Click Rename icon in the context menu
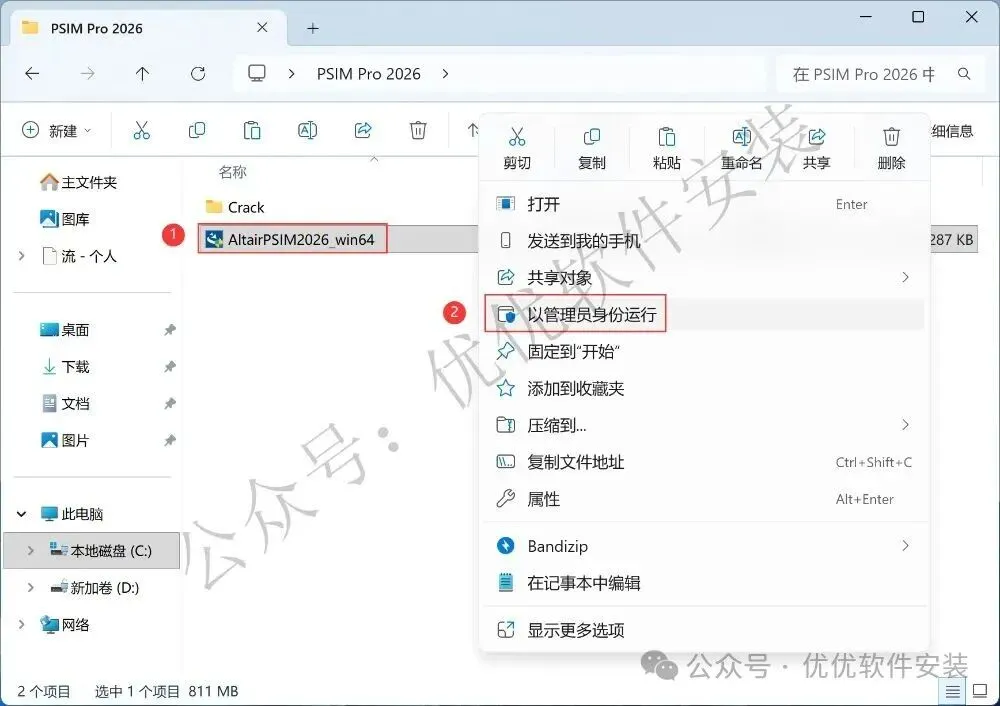This screenshot has width=1000, height=706. tap(742, 136)
